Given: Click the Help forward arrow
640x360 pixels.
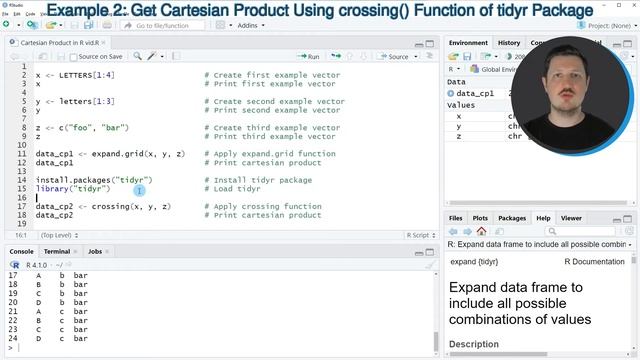Looking at the screenshot, I should click(467, 231).
